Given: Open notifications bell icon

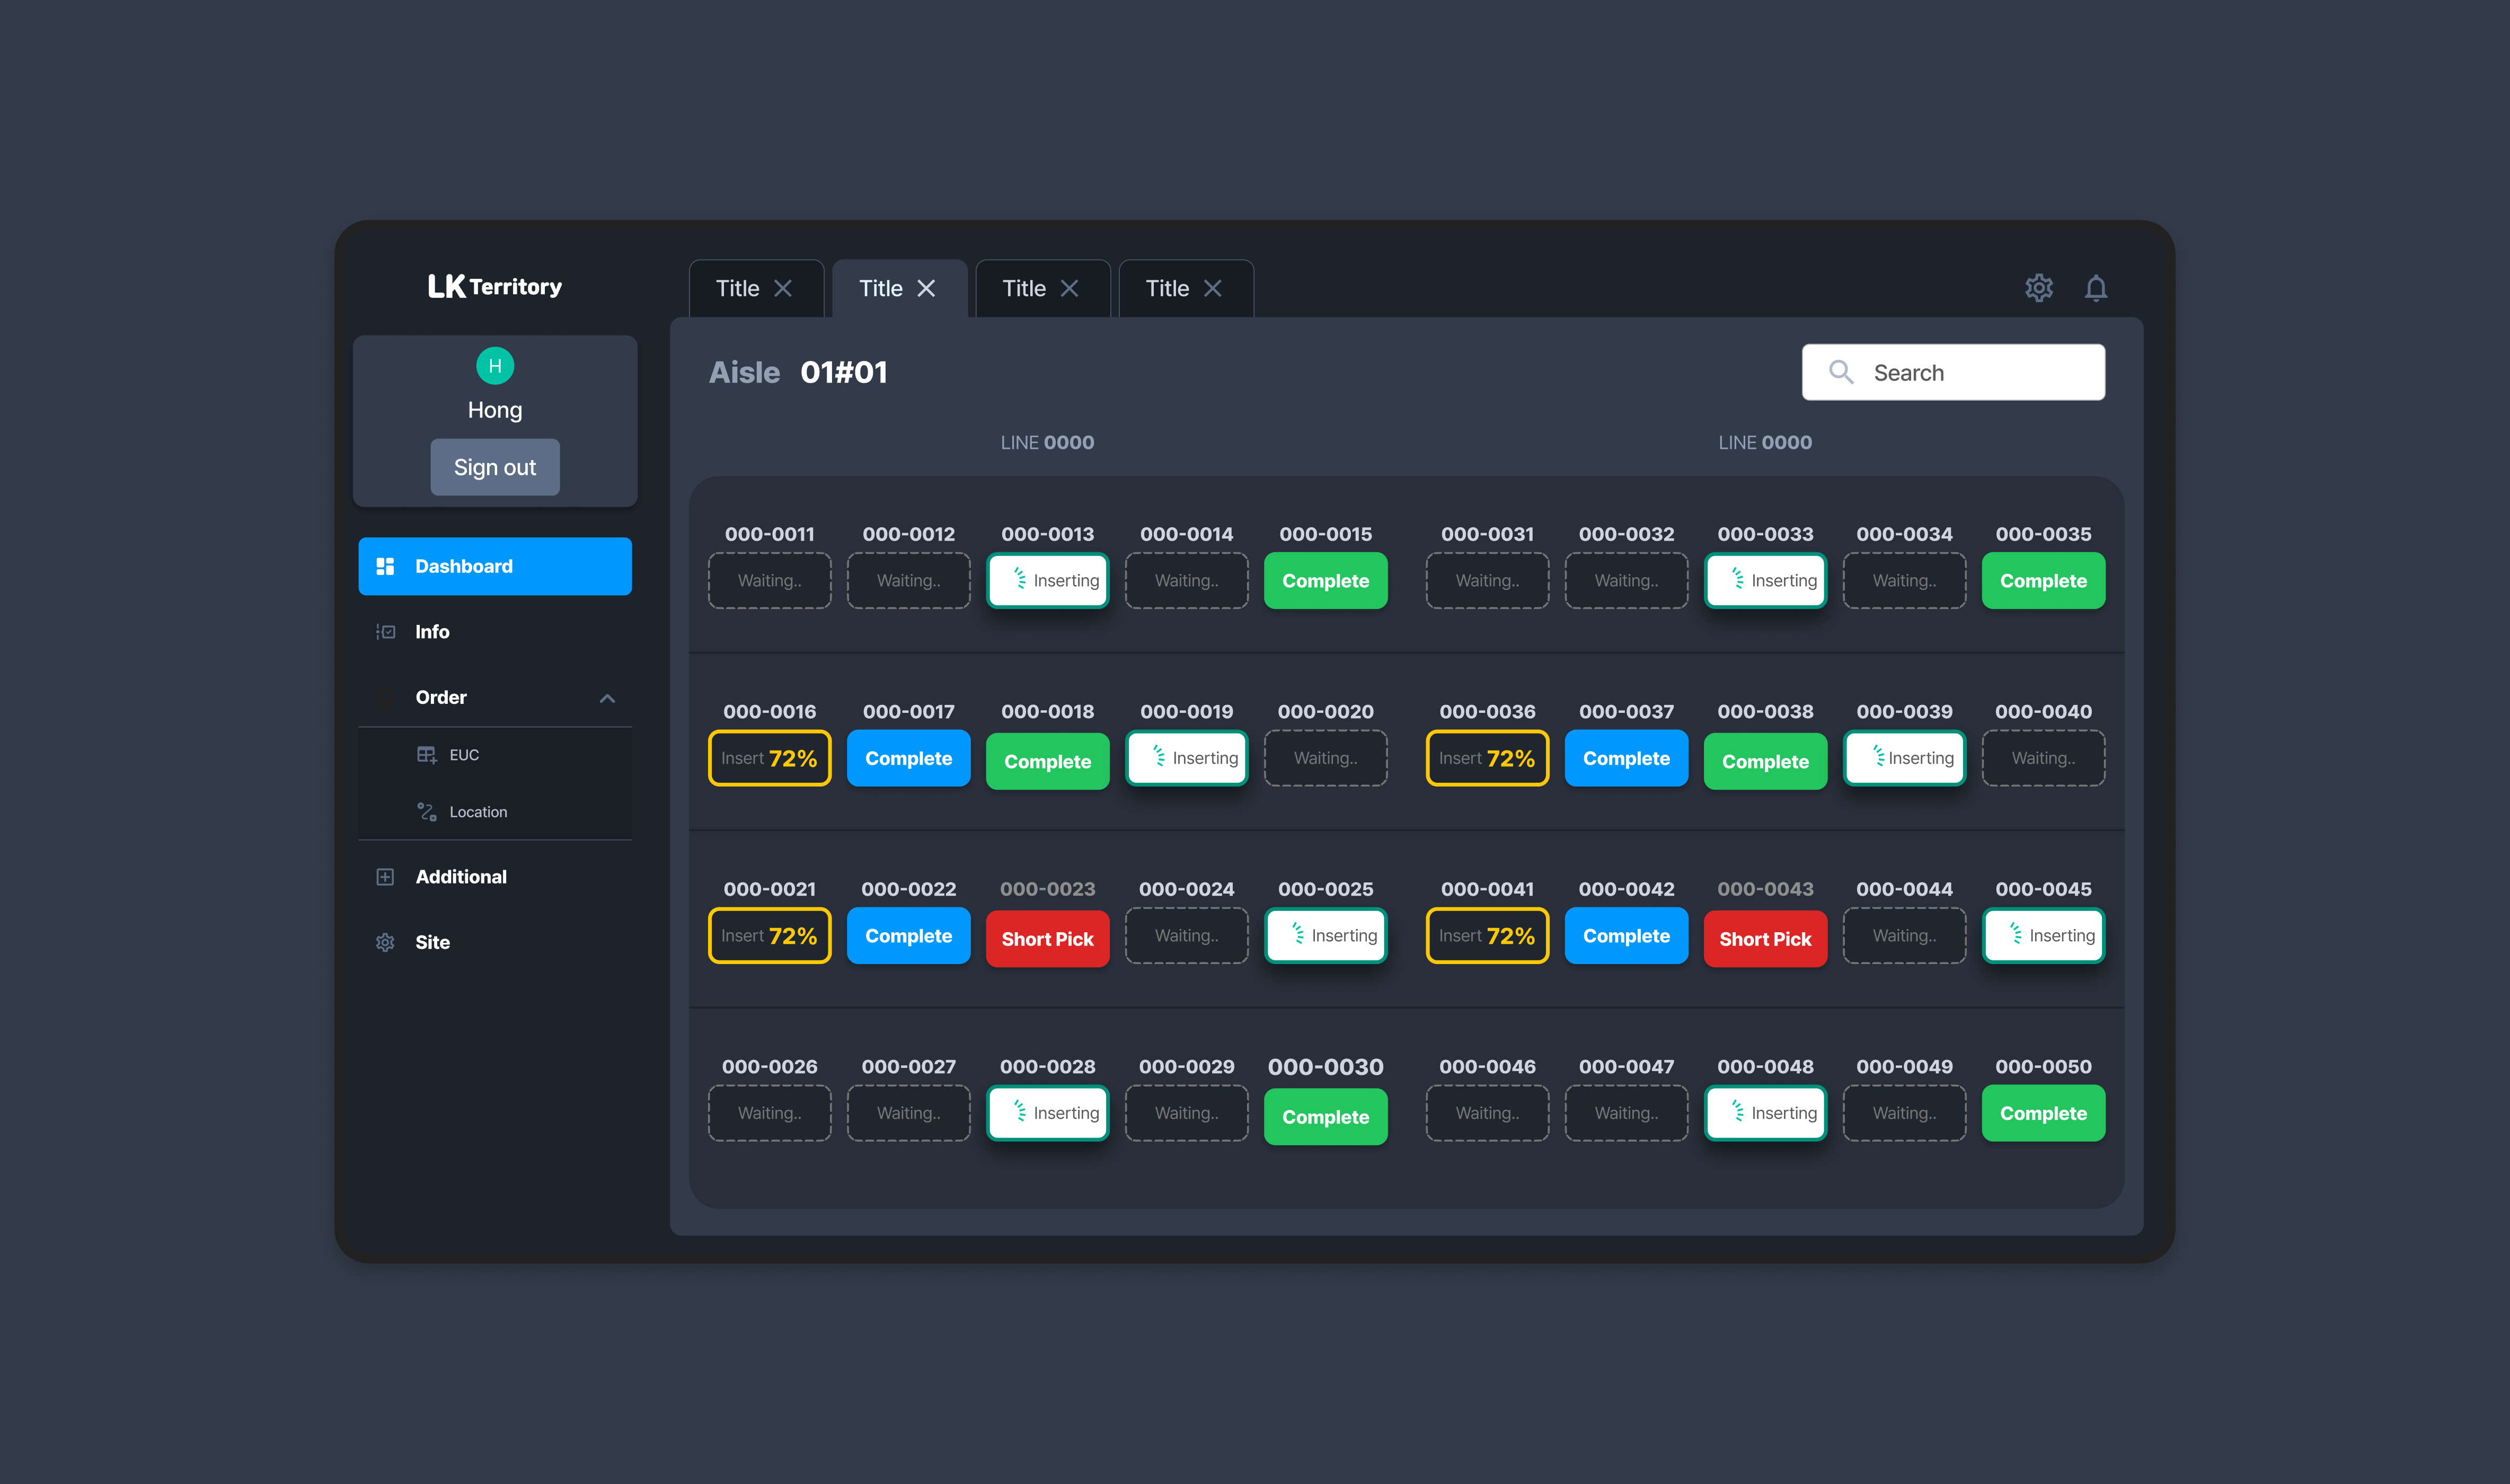Looking at the screenshot, I should 2096,288.
